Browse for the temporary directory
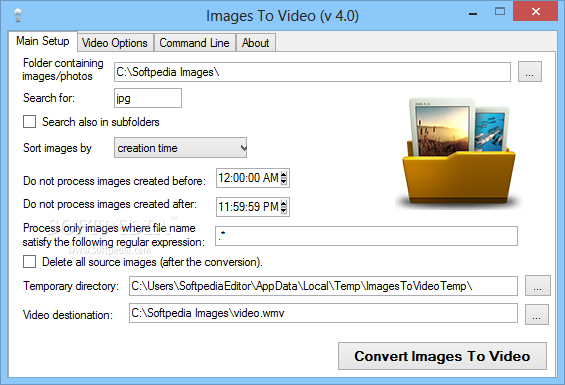This screenshot has width=565, height=385. (537, 286)
